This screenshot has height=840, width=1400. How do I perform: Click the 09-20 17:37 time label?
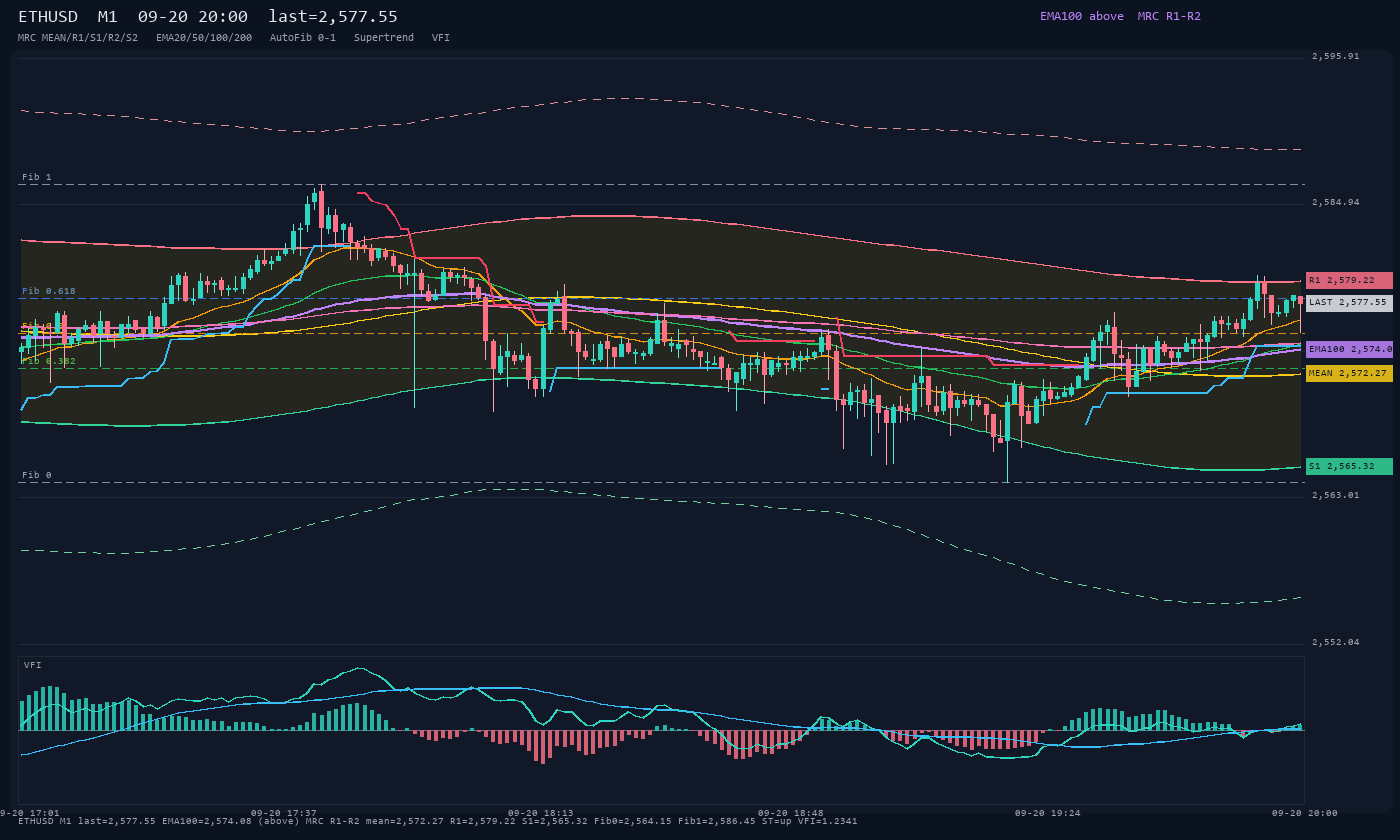click(x=284, y=813)
